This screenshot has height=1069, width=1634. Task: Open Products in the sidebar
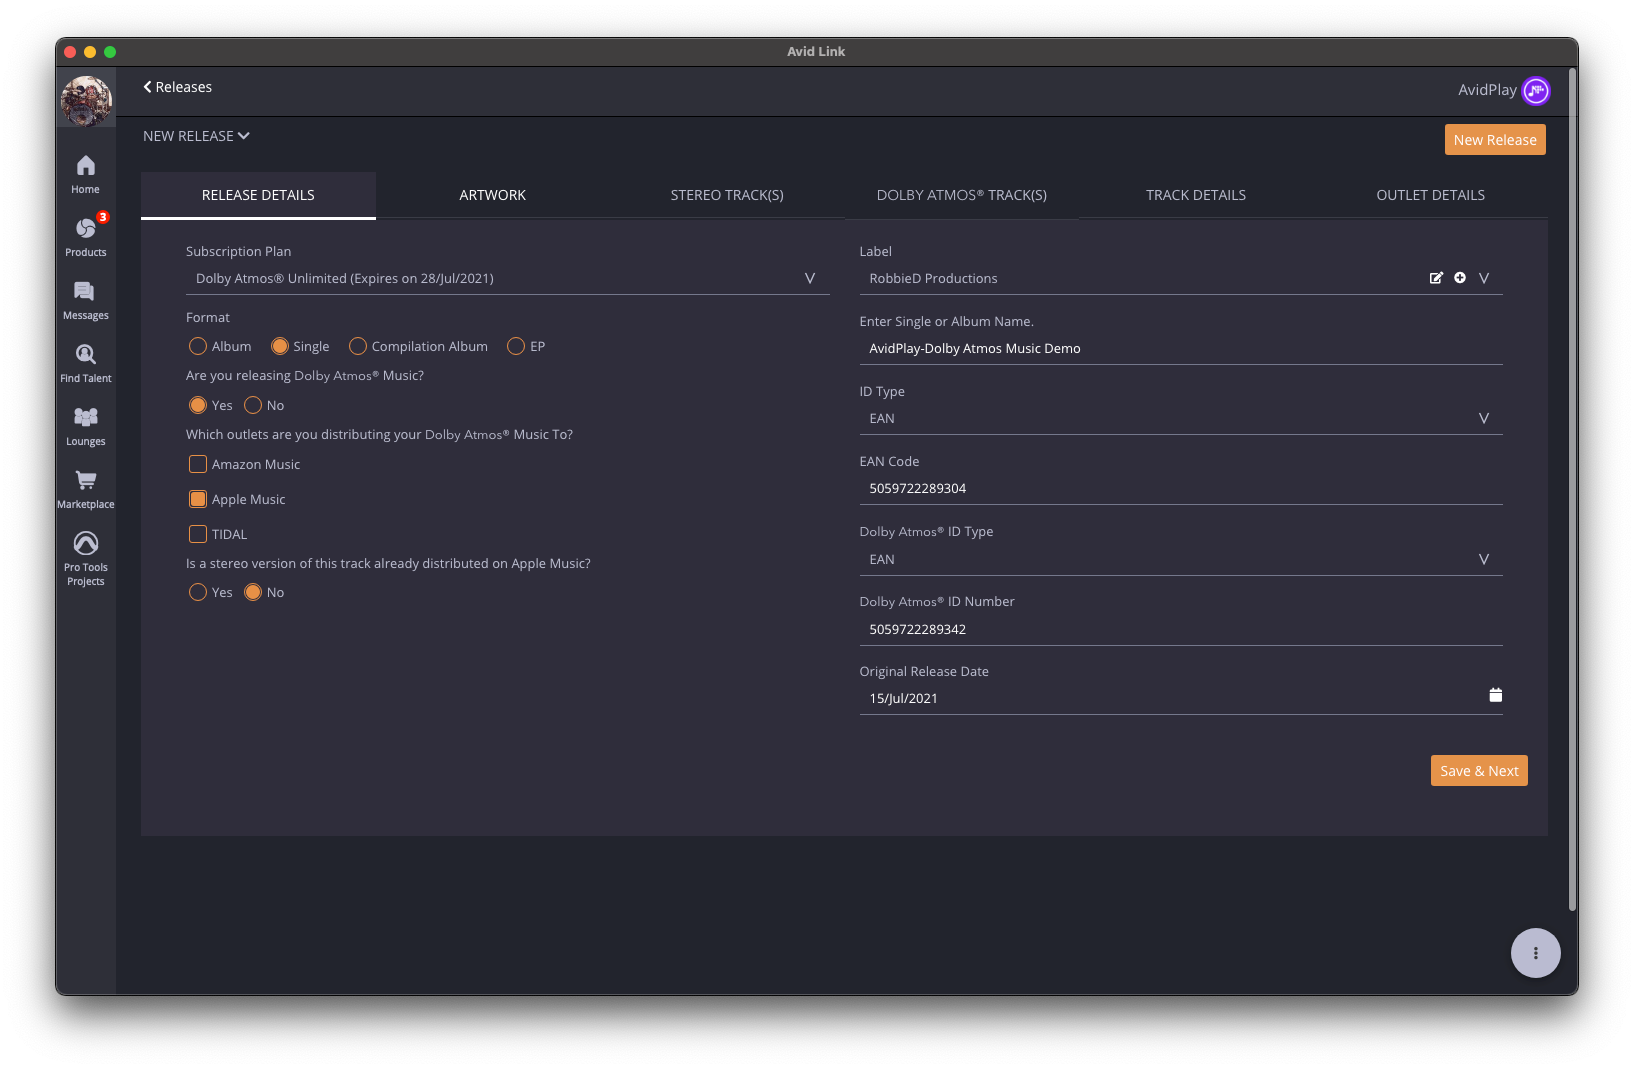coord(86,237)
